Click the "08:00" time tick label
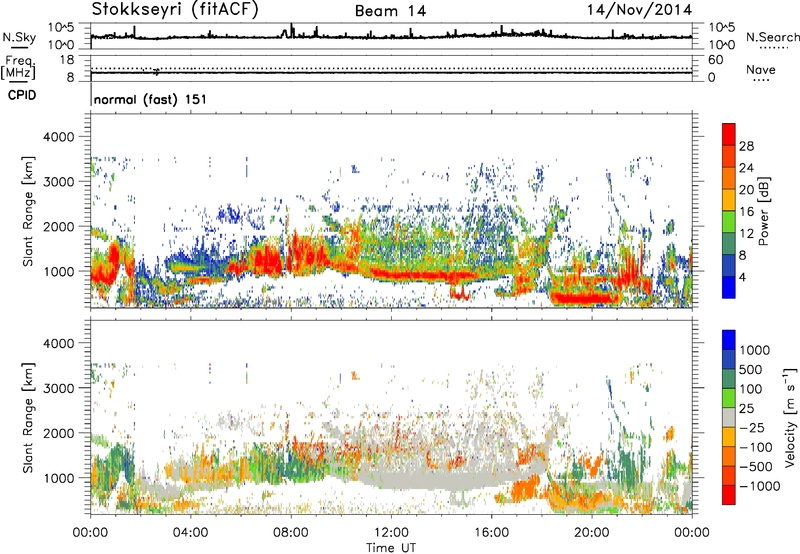Viewport: 800px width, 554px height. pos(291,533)
